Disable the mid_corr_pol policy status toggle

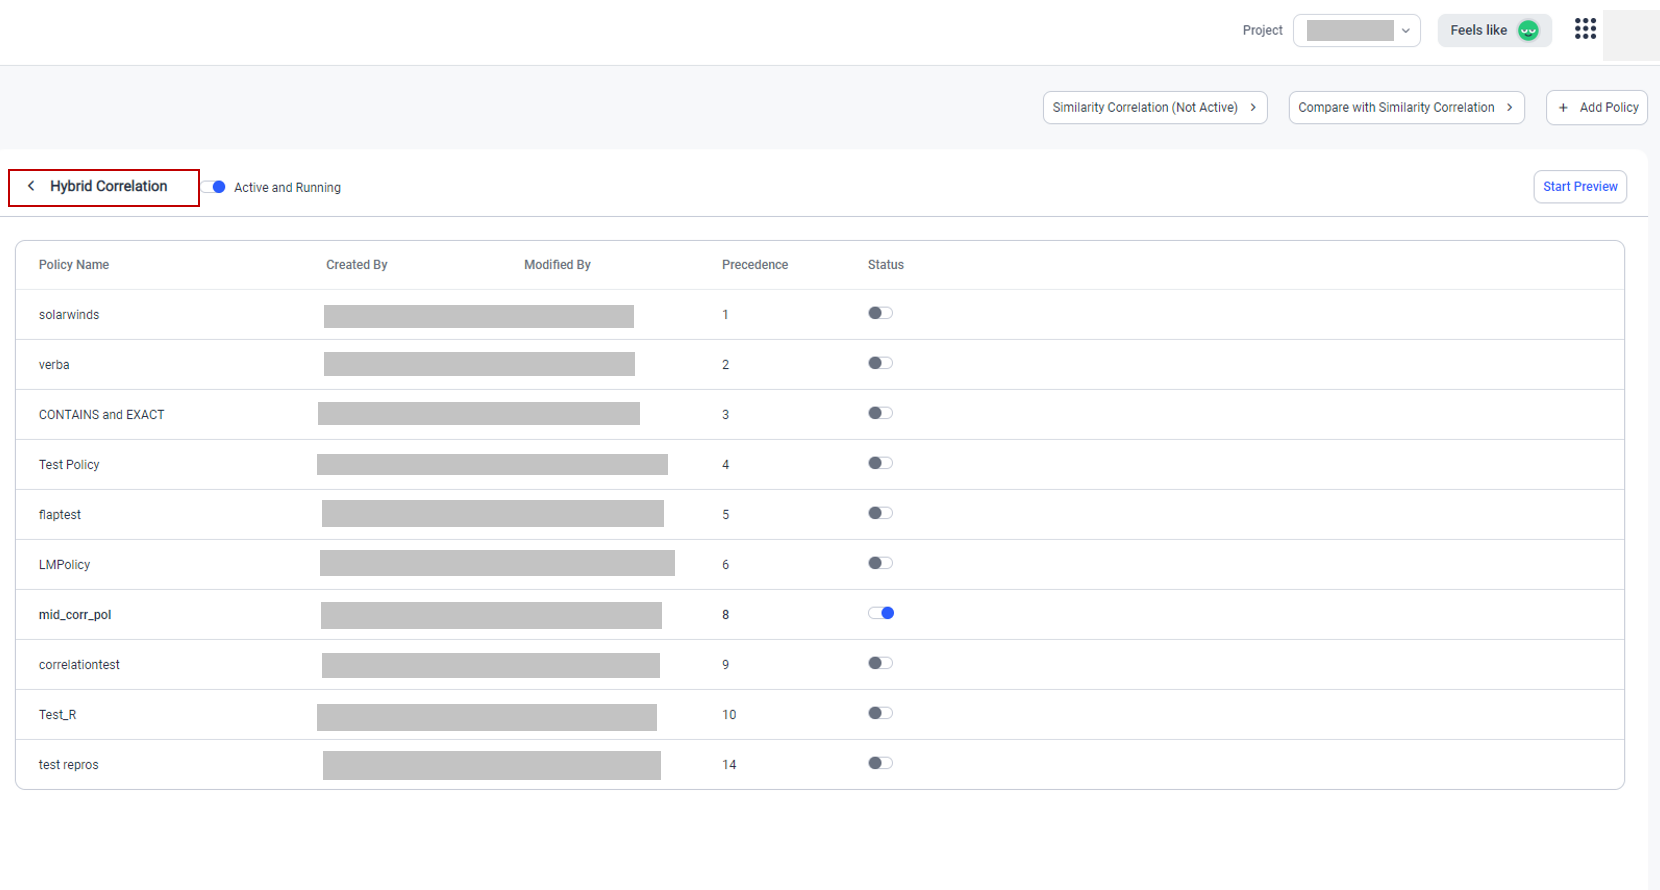[881, 613]
